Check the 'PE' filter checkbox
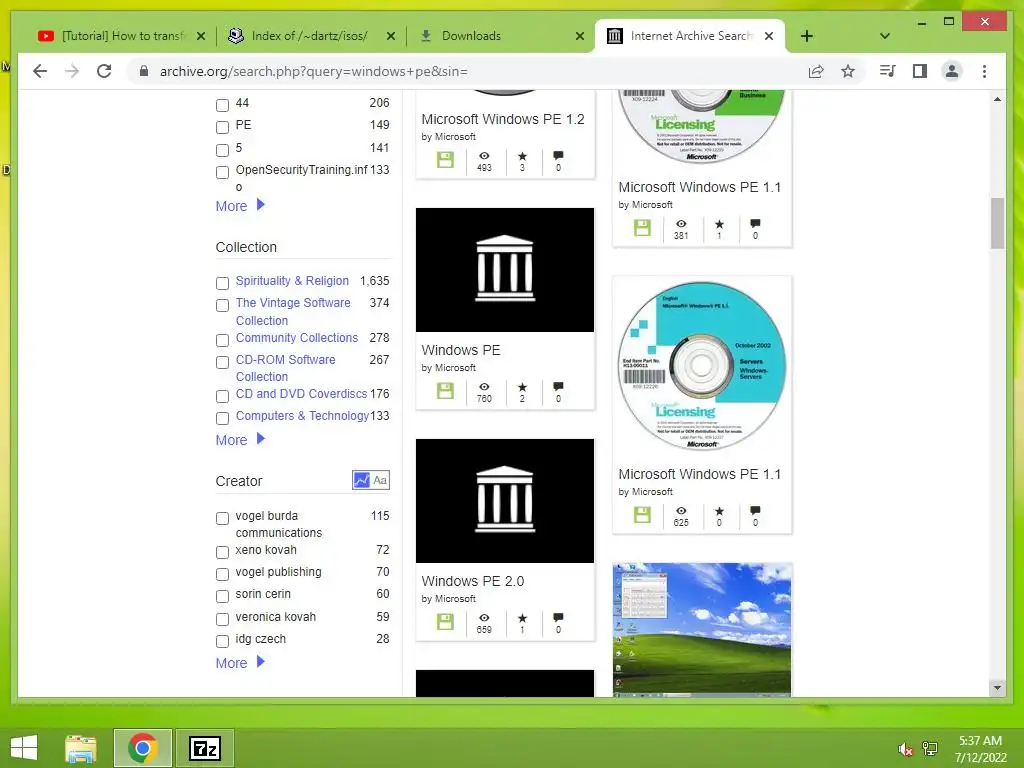This screenshot has height=768, width=1024. (222, 127)
